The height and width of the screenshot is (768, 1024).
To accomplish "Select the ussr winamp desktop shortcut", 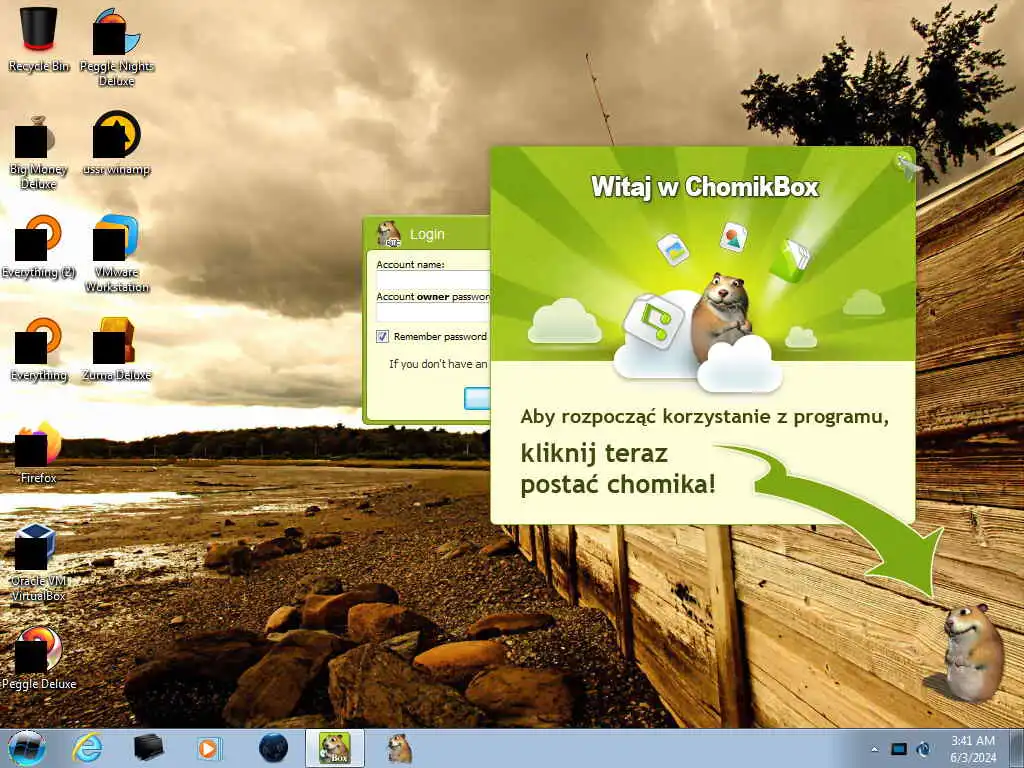I will click(x=116, y=143).
